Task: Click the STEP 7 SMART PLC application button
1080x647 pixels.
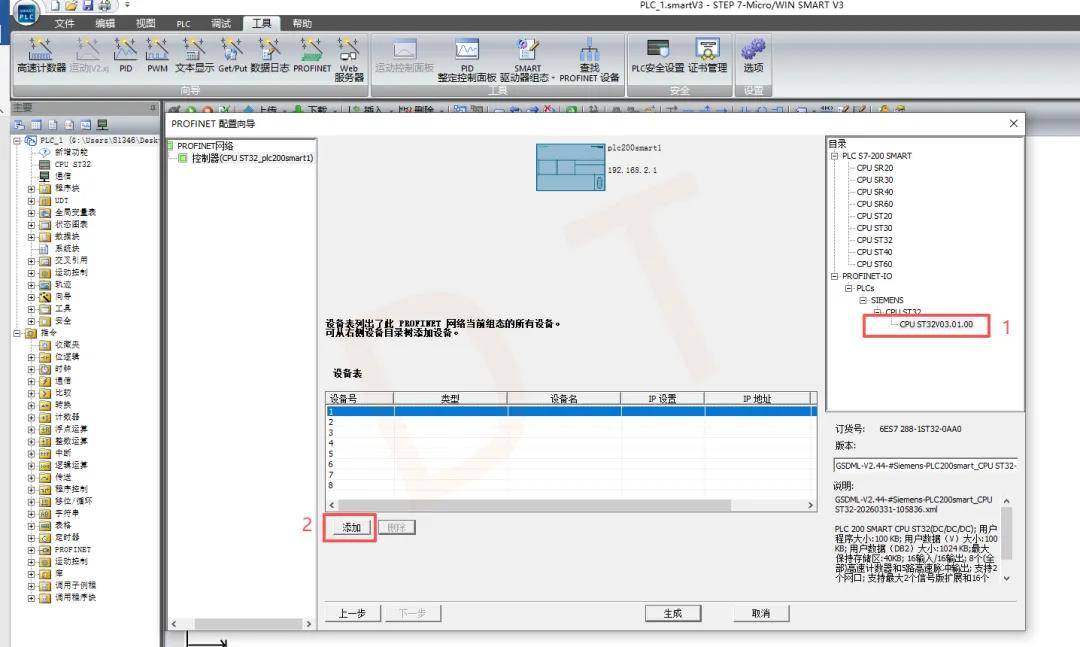Action: pos(26,14)
